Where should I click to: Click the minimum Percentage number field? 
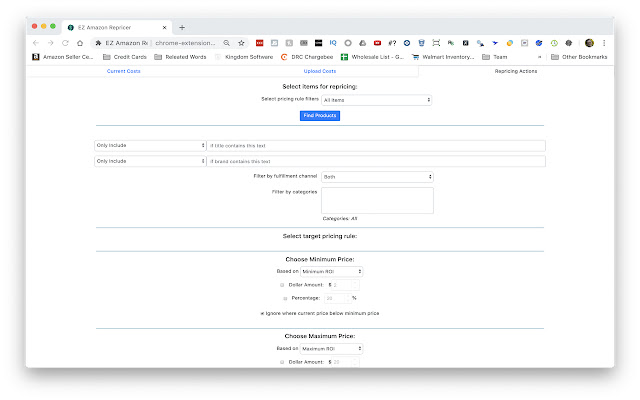pyautogui.click(x=338, y=298)
